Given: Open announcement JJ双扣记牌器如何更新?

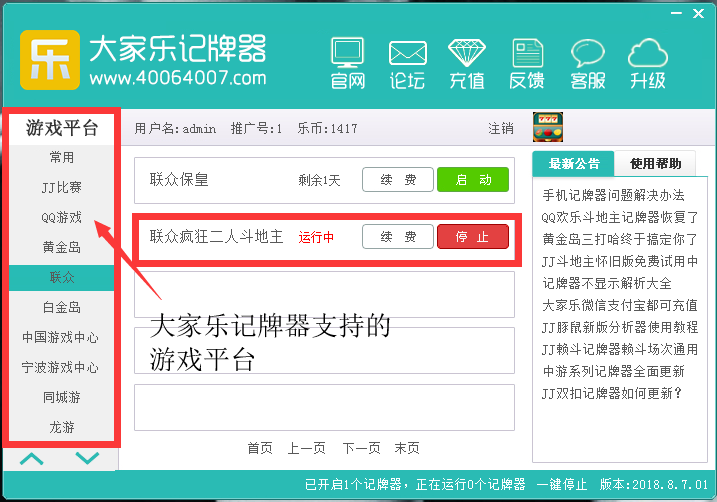Looking at the screenshot, I should click(612, 393).
